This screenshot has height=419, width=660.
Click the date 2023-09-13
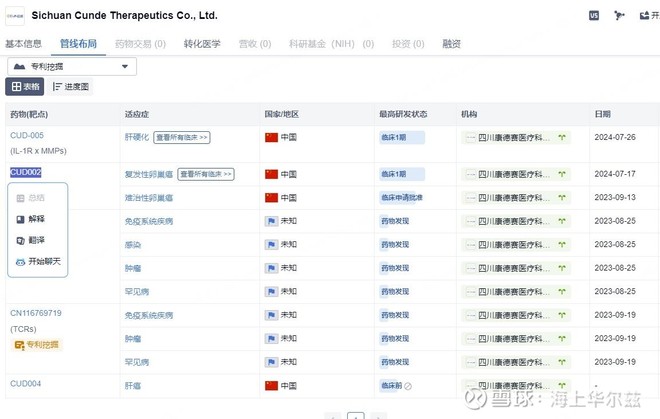tap(615, 197)
